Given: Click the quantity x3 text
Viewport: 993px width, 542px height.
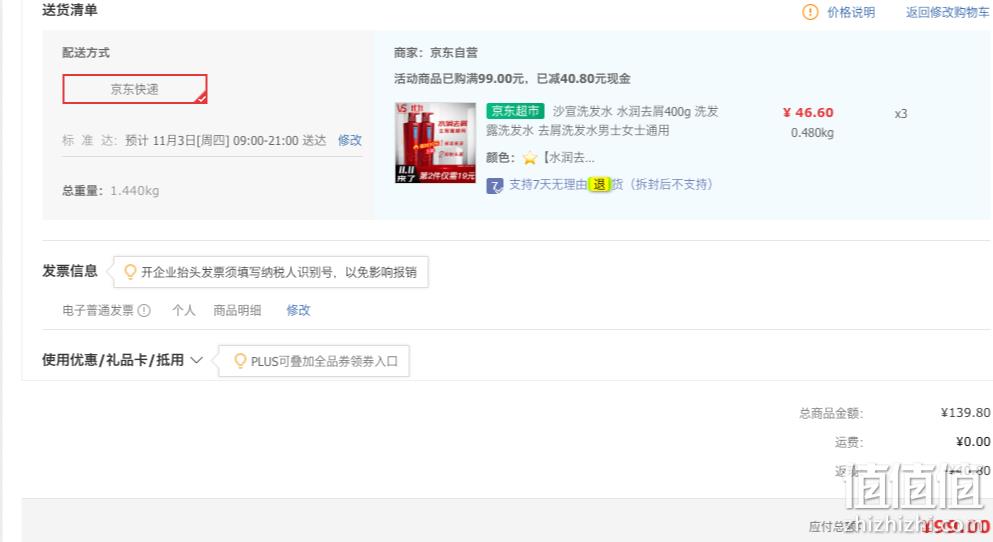Looking at the screenshot, I should click(901, 114).
